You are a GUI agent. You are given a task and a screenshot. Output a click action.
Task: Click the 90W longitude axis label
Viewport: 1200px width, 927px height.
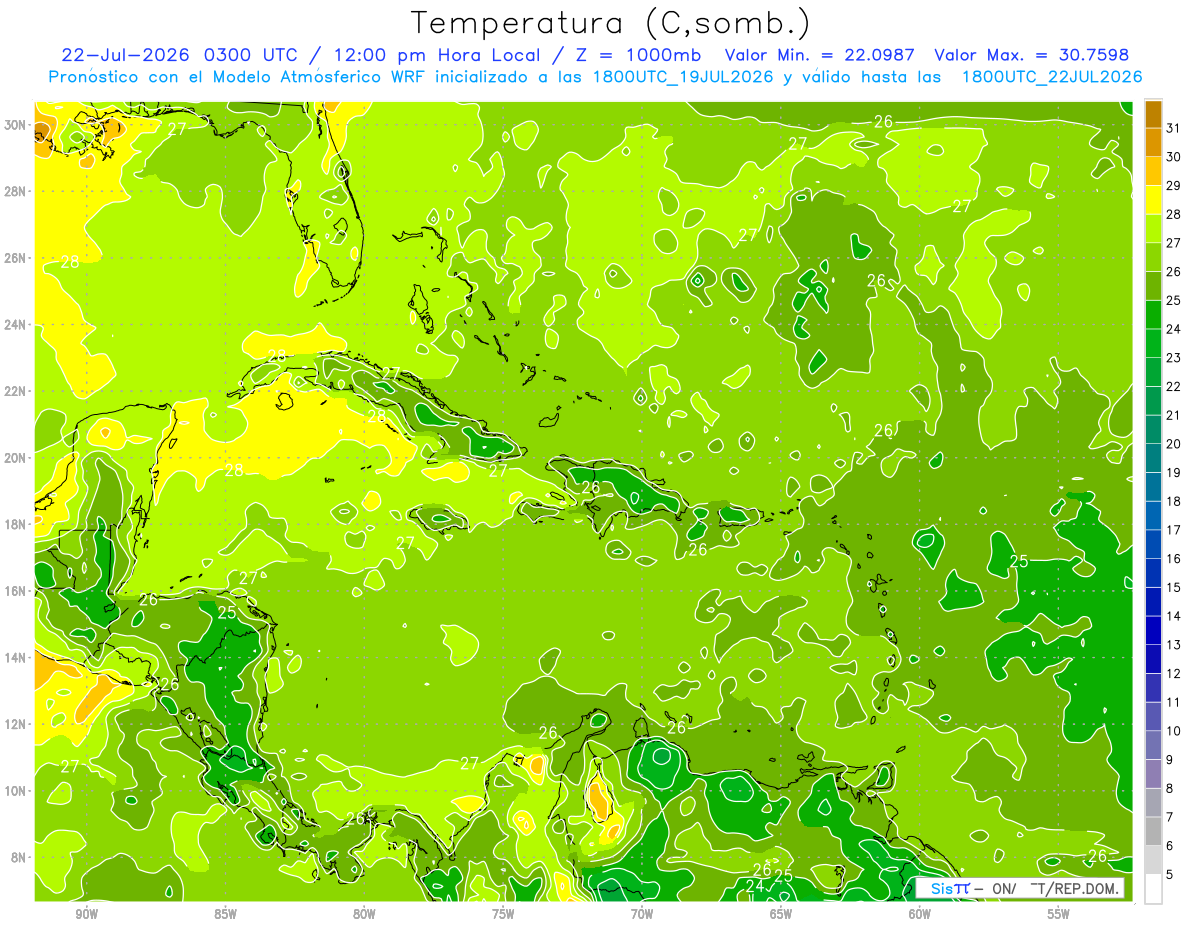click(86, 914)
